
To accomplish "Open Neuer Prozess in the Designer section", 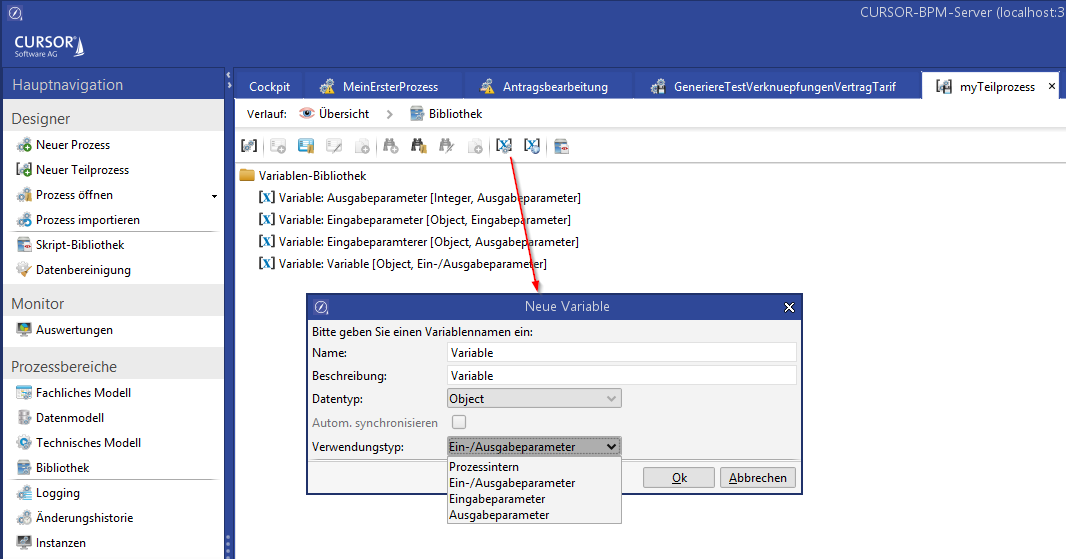I will tap(72, 145).
